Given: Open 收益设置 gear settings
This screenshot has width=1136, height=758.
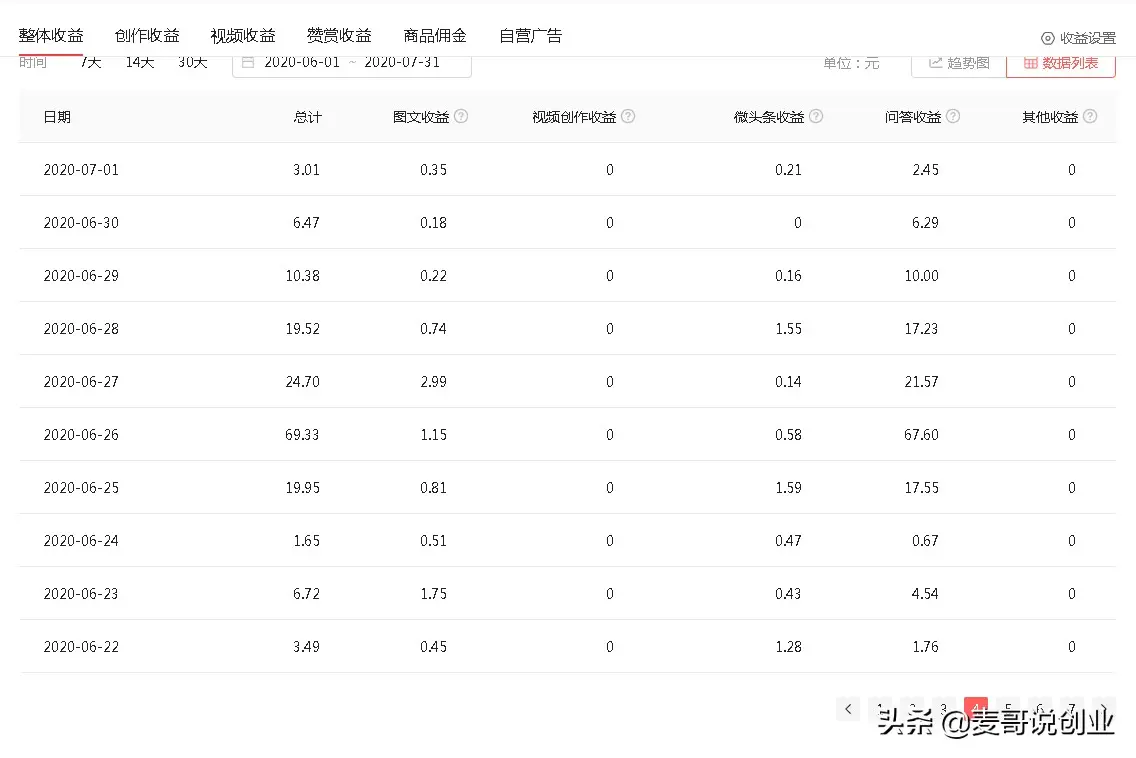Looking at the screenshot, I should click(1078, 38).
